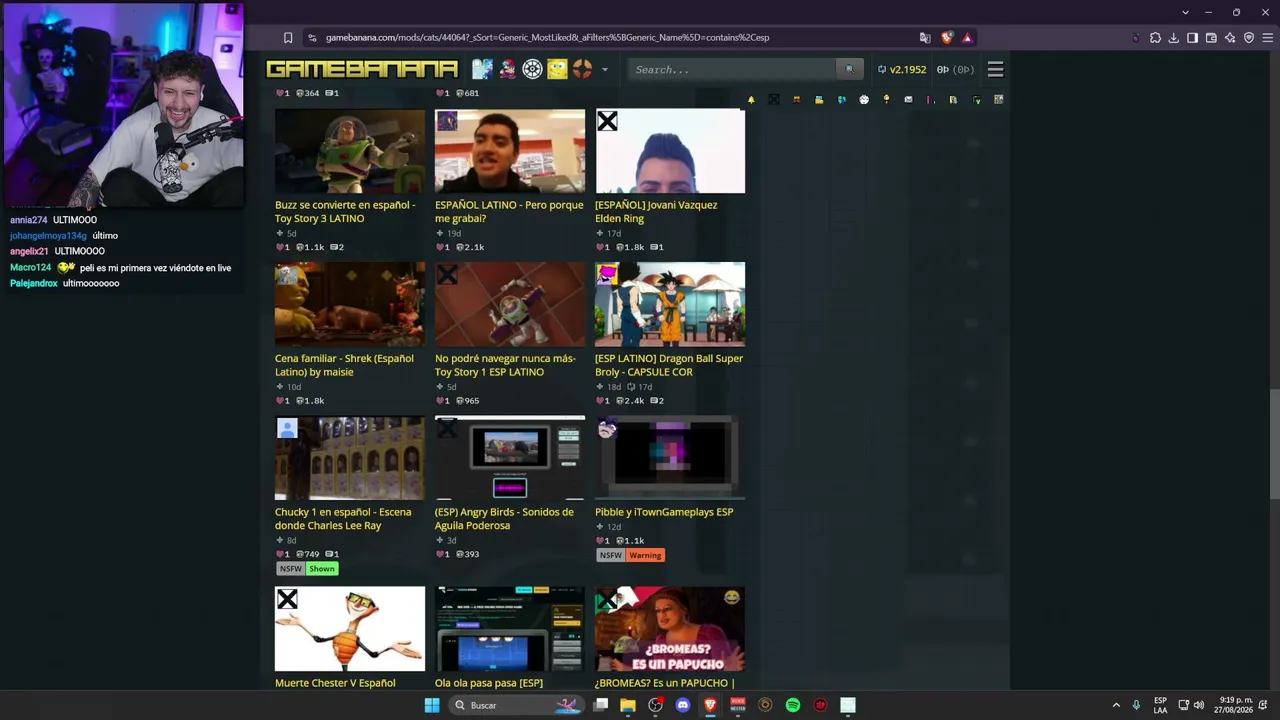Open the yellow bell notifications icon
The height and width of the screenshot is (720, 1280).
pos(751,100)
